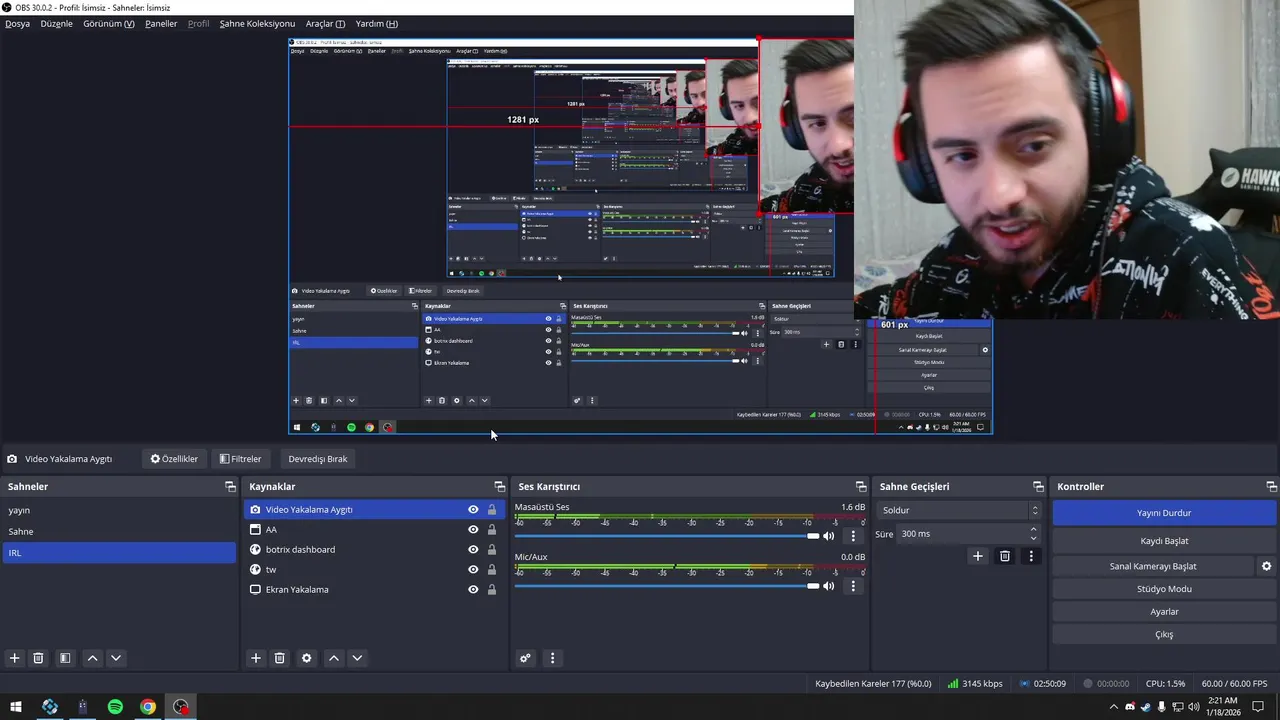Open Spotify from the taskbar
This screenshot has height=720, width=1280.
(x=115, y=707)
